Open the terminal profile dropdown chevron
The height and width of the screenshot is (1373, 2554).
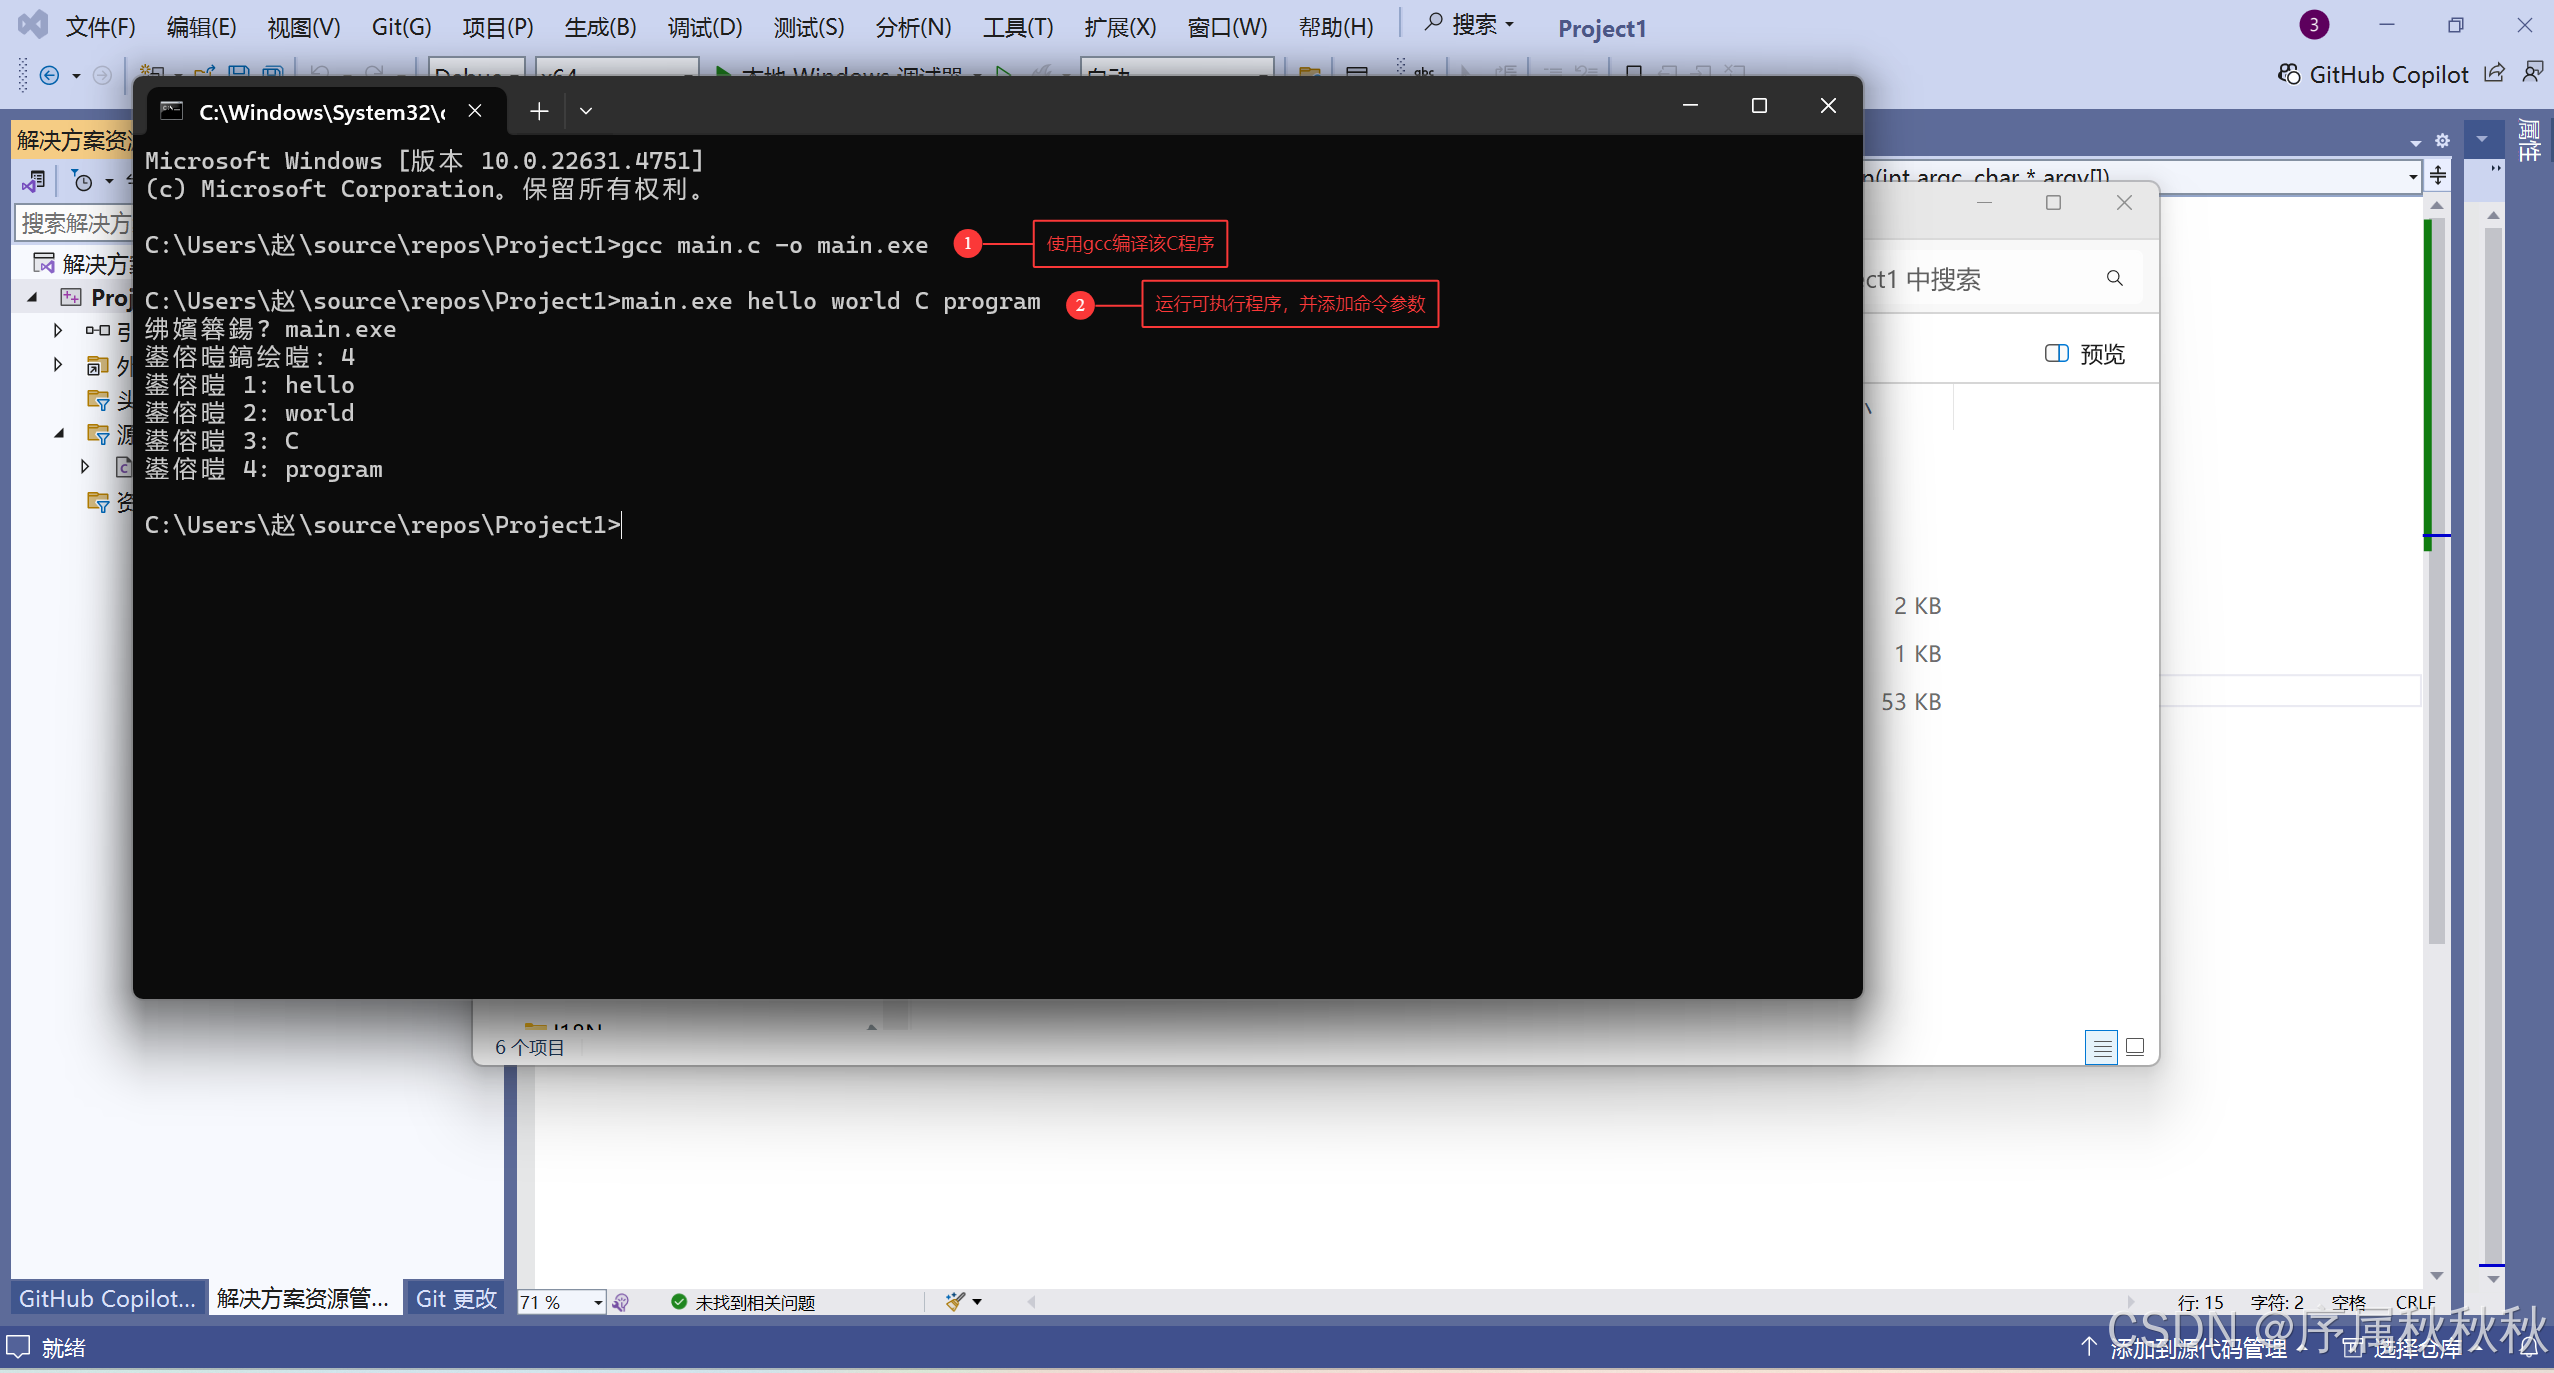click(x=586, y=111)
